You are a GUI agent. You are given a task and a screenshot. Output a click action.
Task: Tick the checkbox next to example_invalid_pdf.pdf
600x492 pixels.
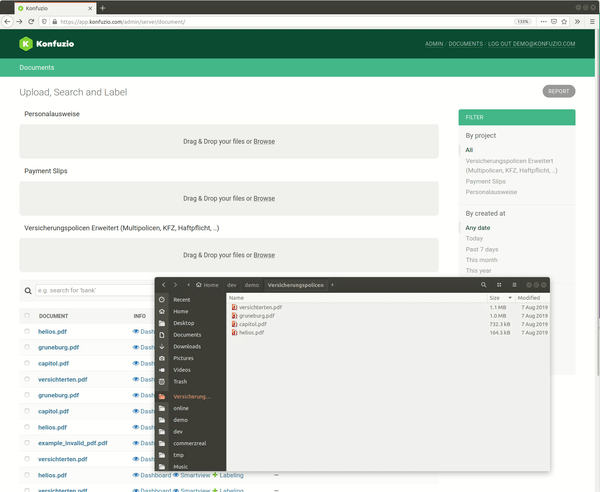27,443
